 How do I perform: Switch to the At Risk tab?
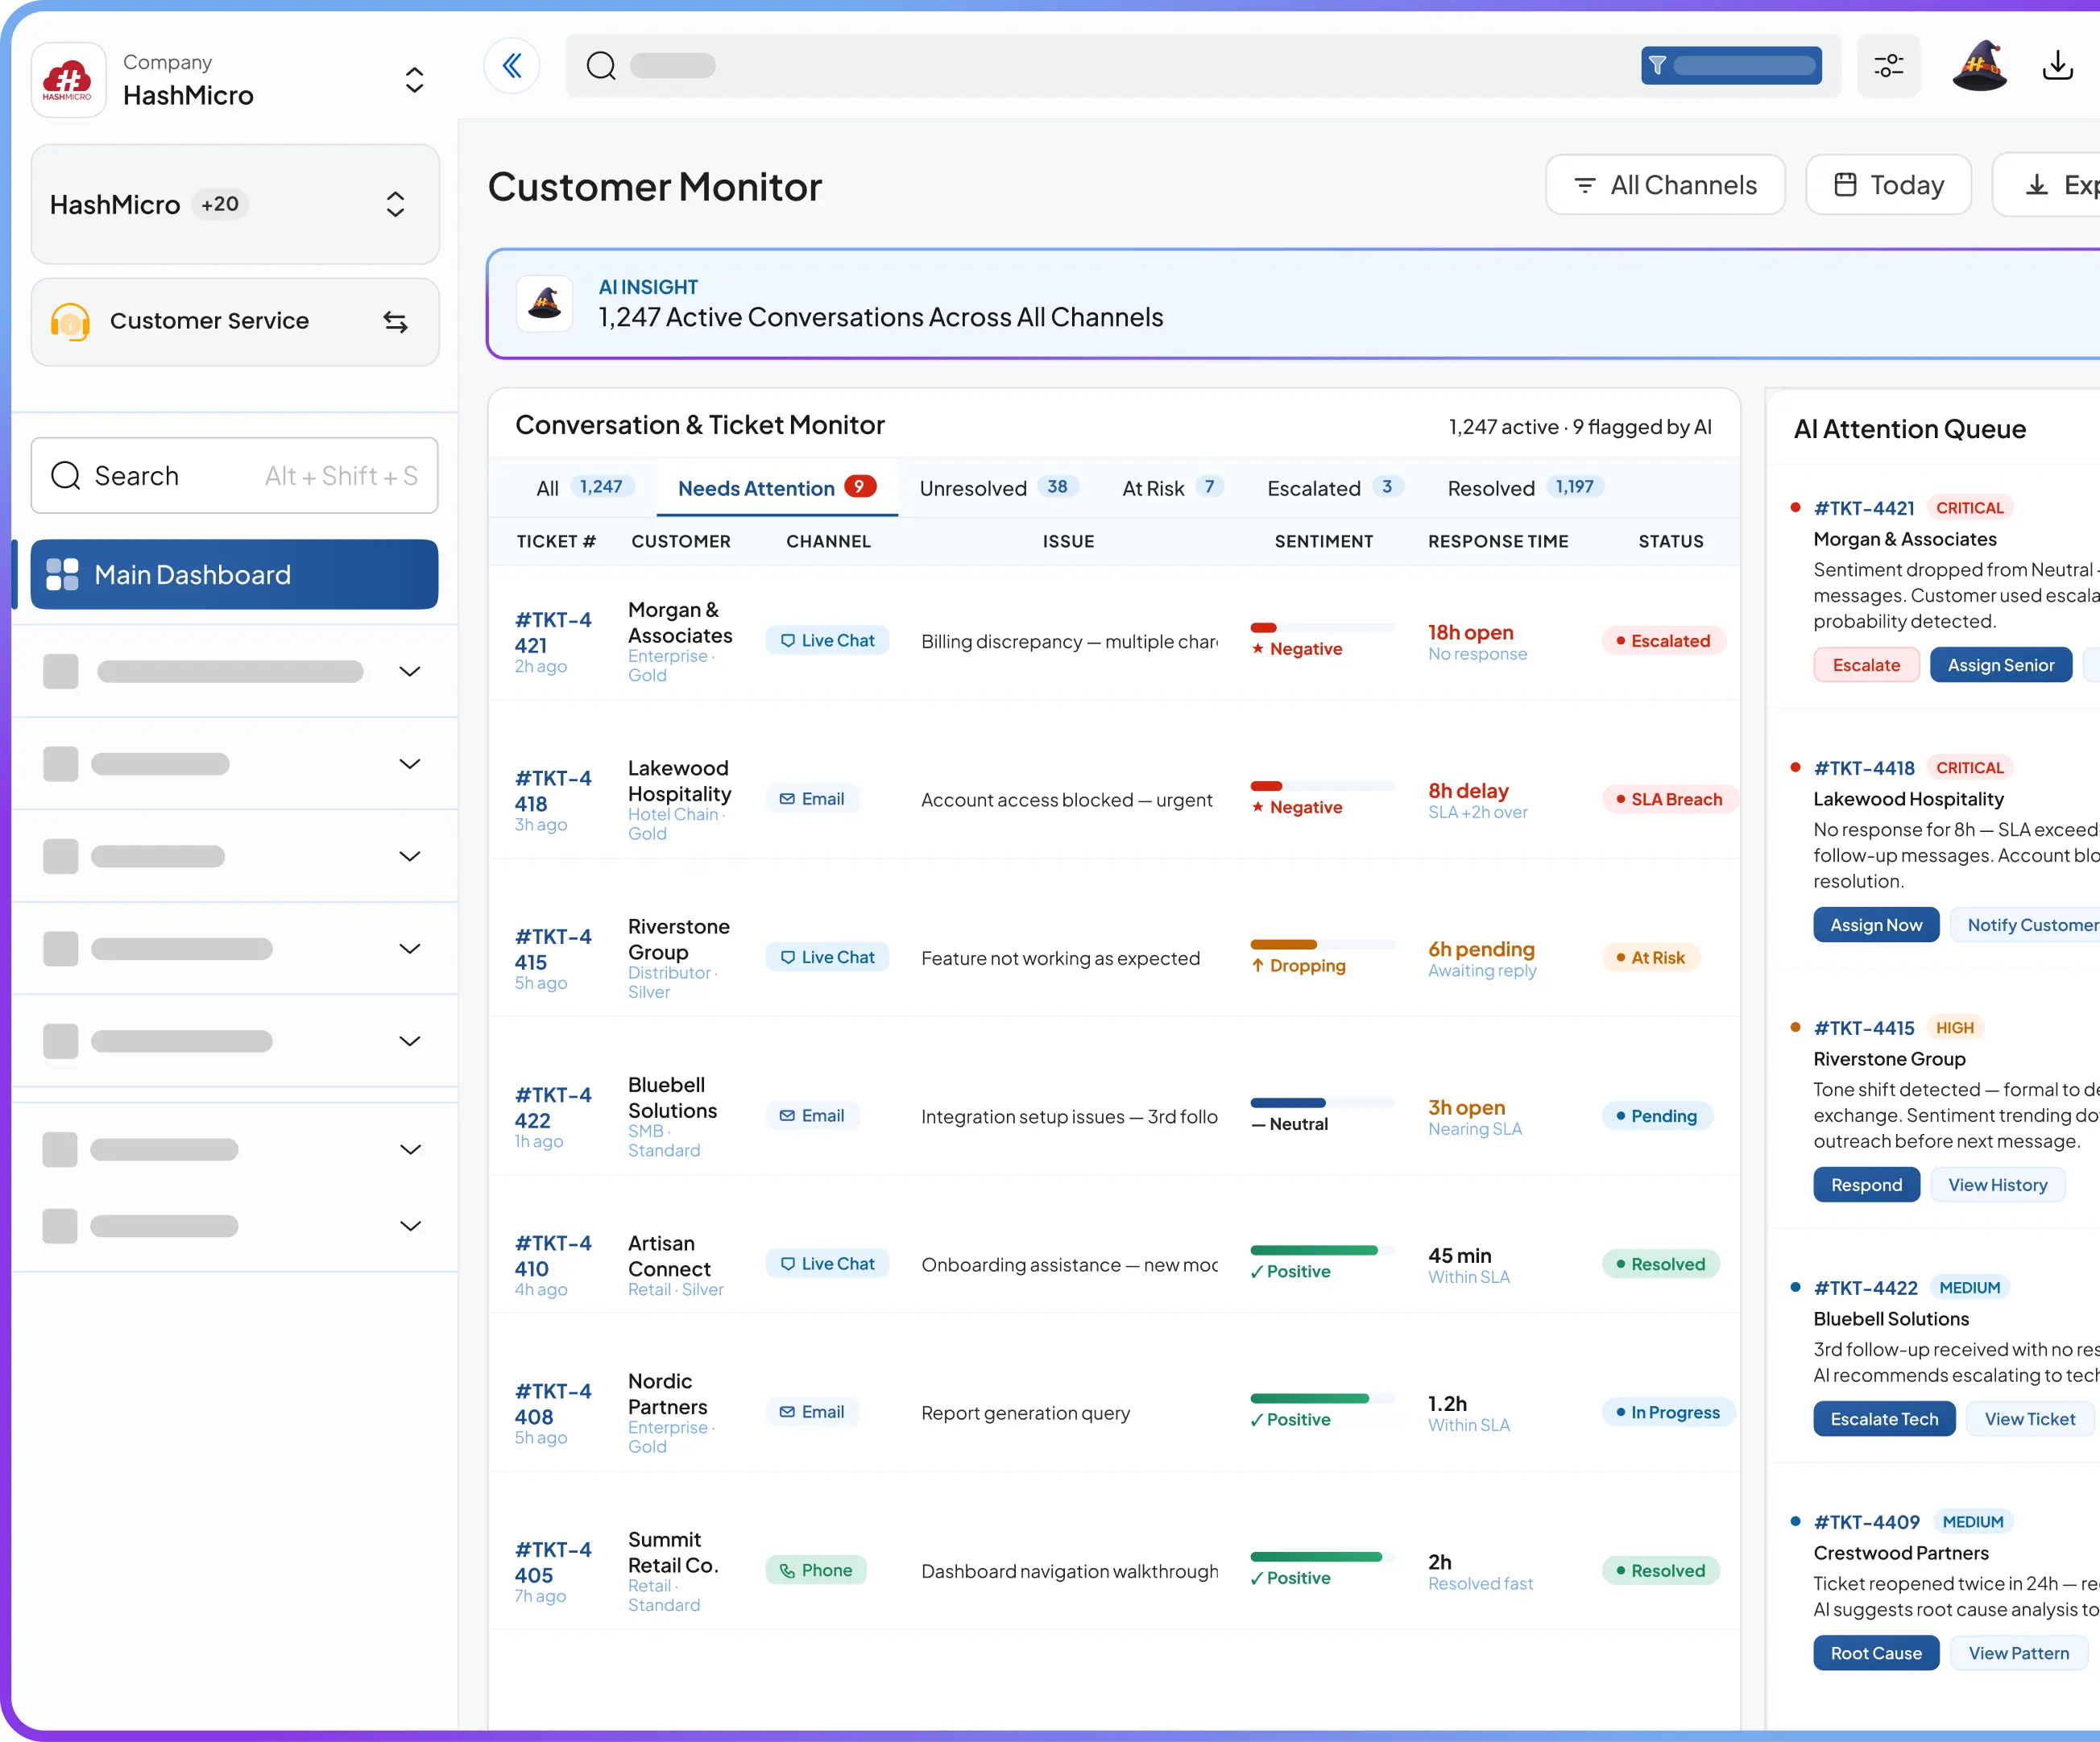pos(1172,488)
